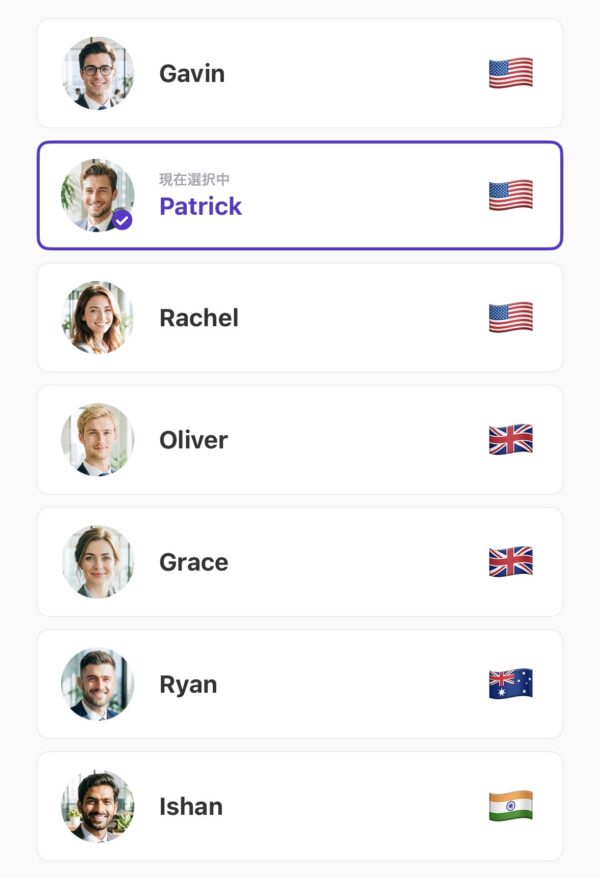Screen dimensions: 600x878
Task: Click the currently selected Patrick name
Action: (x=200, y=206)
